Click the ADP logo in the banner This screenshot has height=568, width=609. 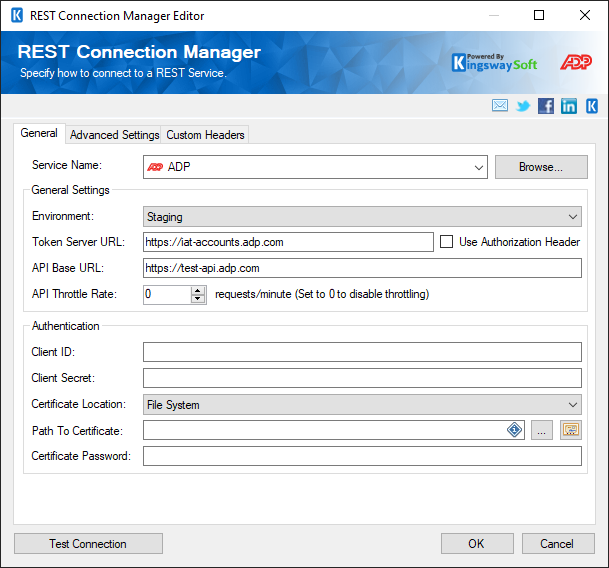tap(576, 62)
